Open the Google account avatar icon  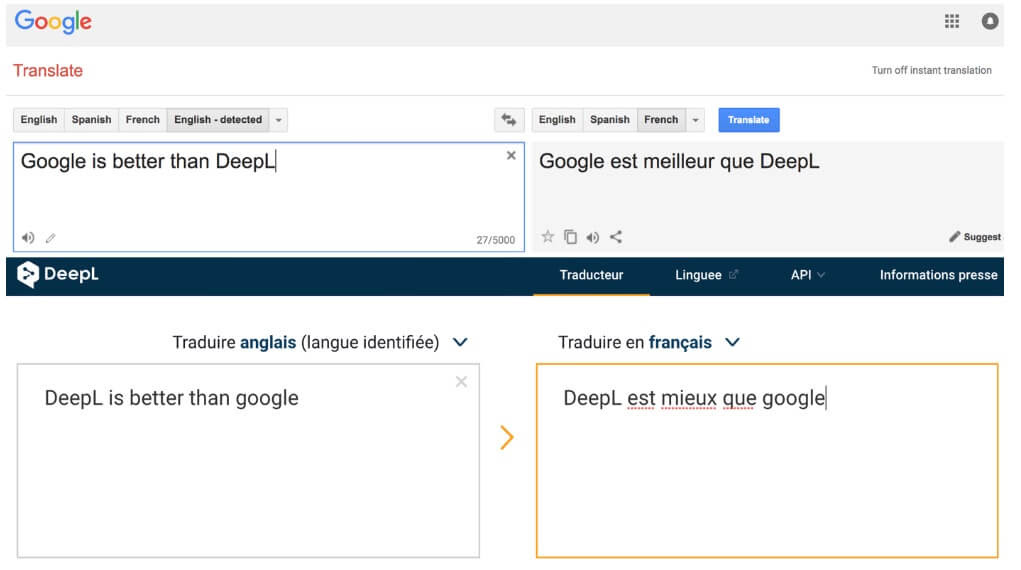coord(990,21)
